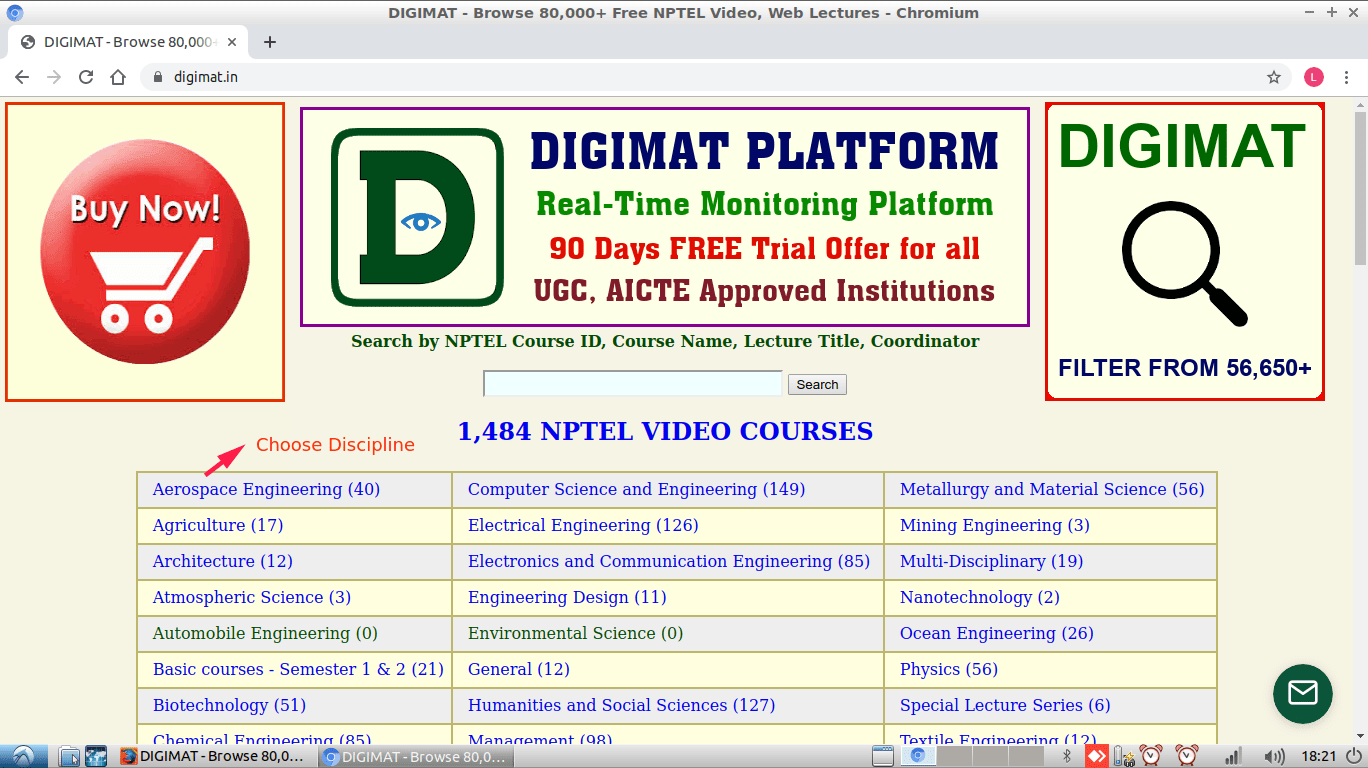Image resolution: width=1368 pixels, height=768 pixels.
Task: Open Biotechnology (51) discipline
Action: (x=229, y=705)
